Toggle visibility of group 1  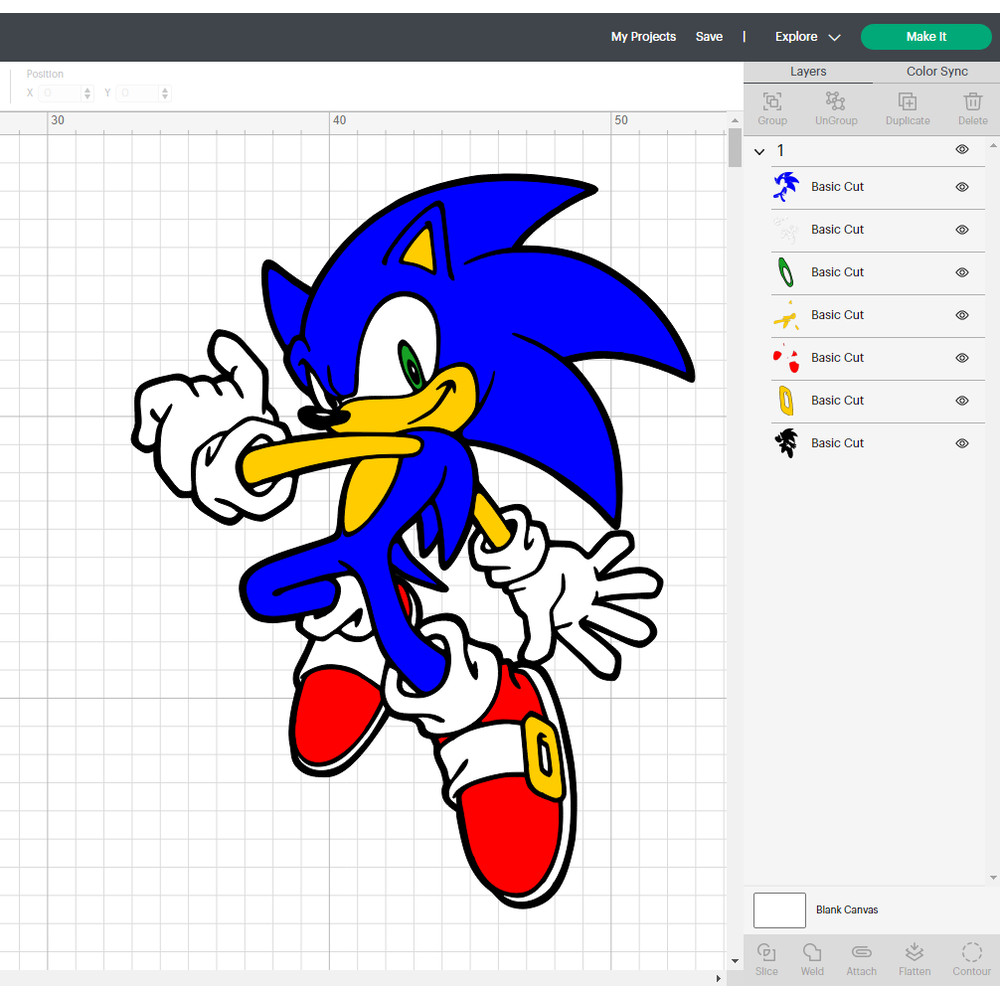point(961,150)
